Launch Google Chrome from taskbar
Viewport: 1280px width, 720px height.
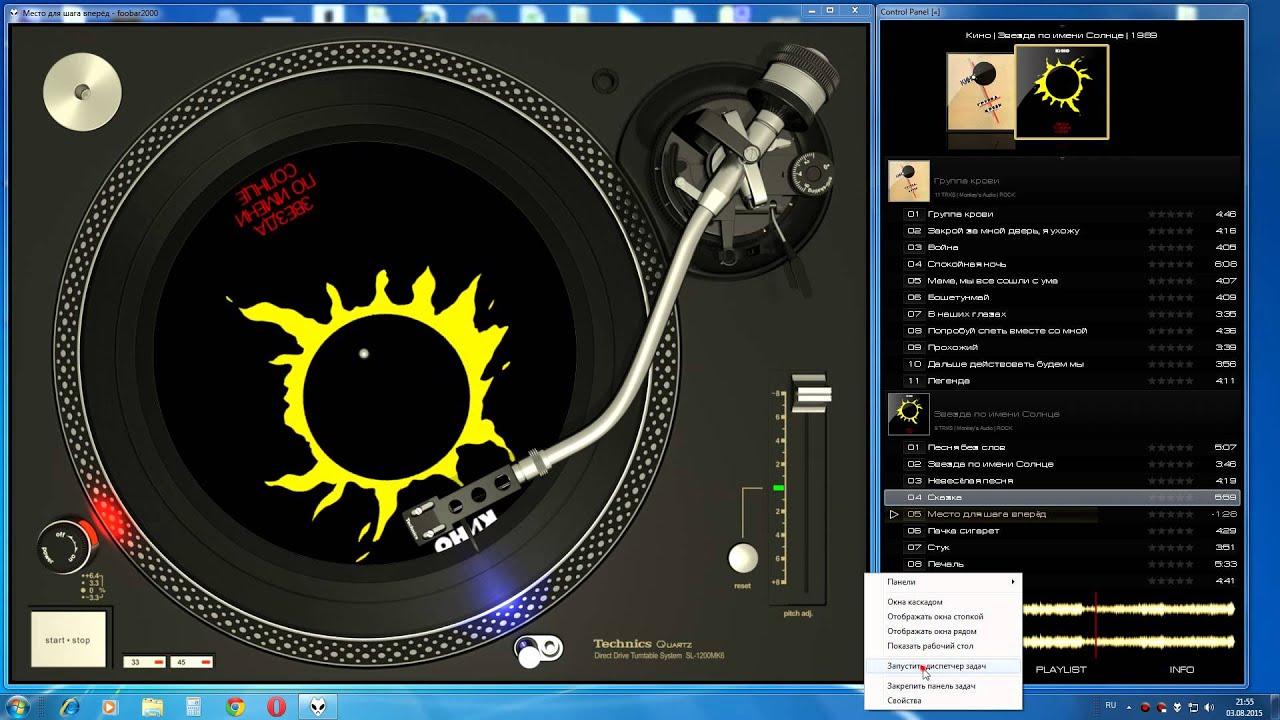click(235, 707)
